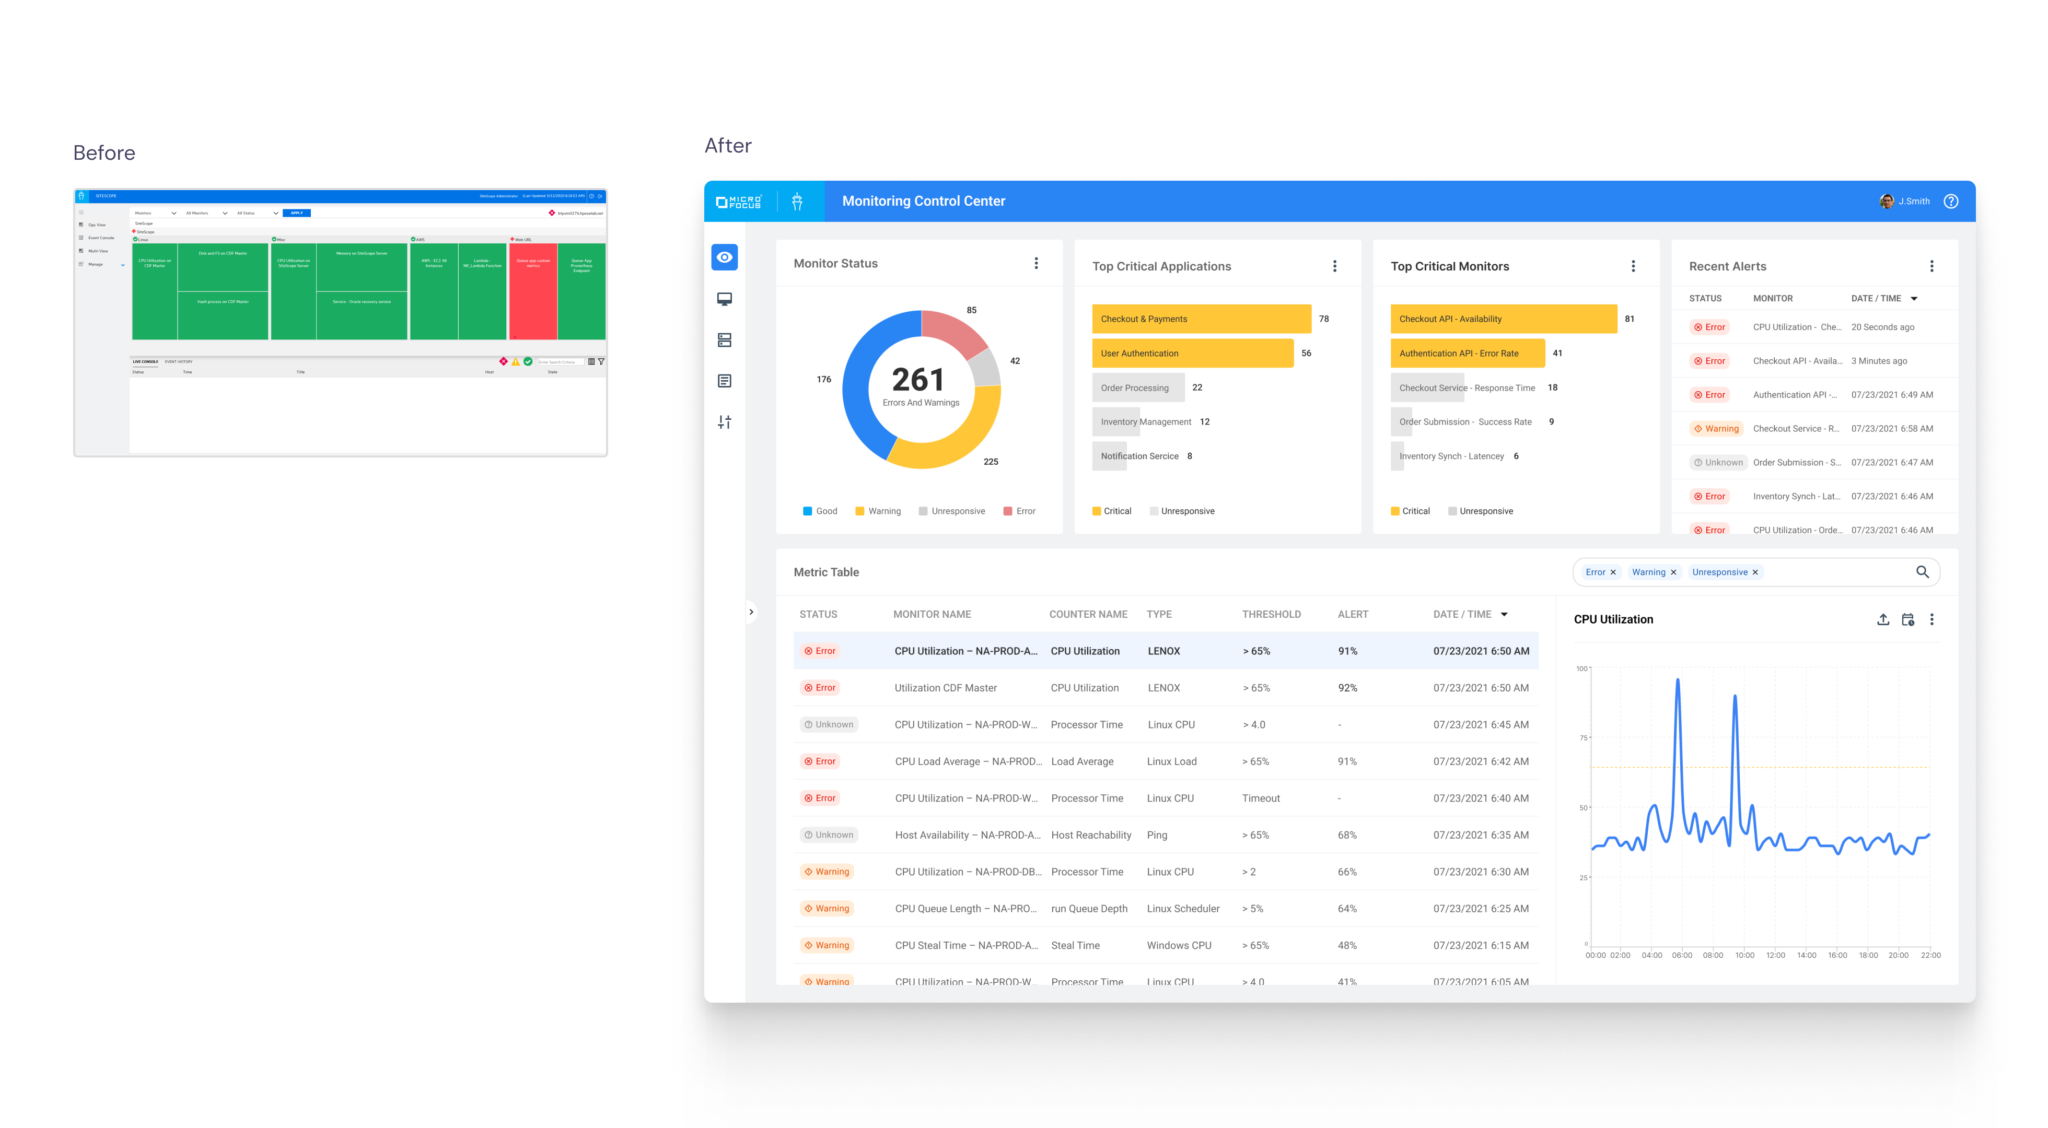2048x1128 pixels.
Task: Open Top Critical Applications options menu
Action: [1334, 266]
